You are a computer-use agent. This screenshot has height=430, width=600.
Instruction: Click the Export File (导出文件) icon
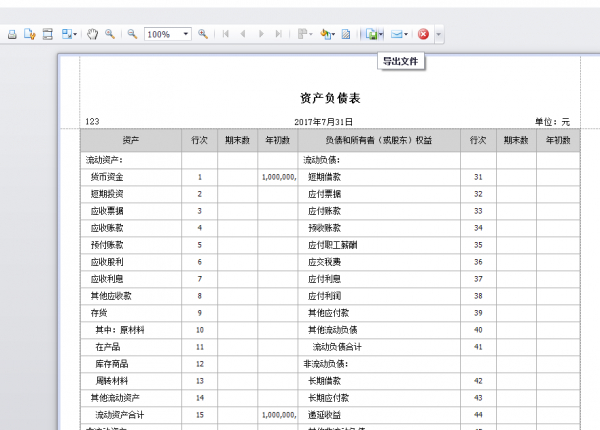[x=371, y=34]
